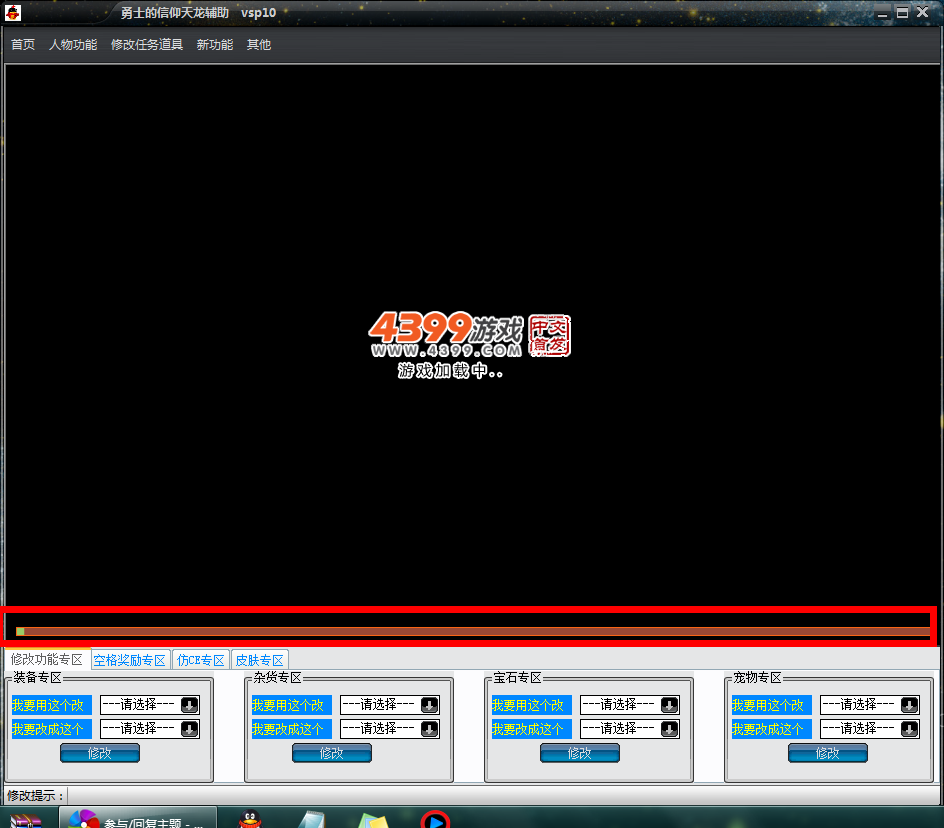Click the game loading progress bar
944x828 pixels.
pyautogui.click(x=473, y=631)
